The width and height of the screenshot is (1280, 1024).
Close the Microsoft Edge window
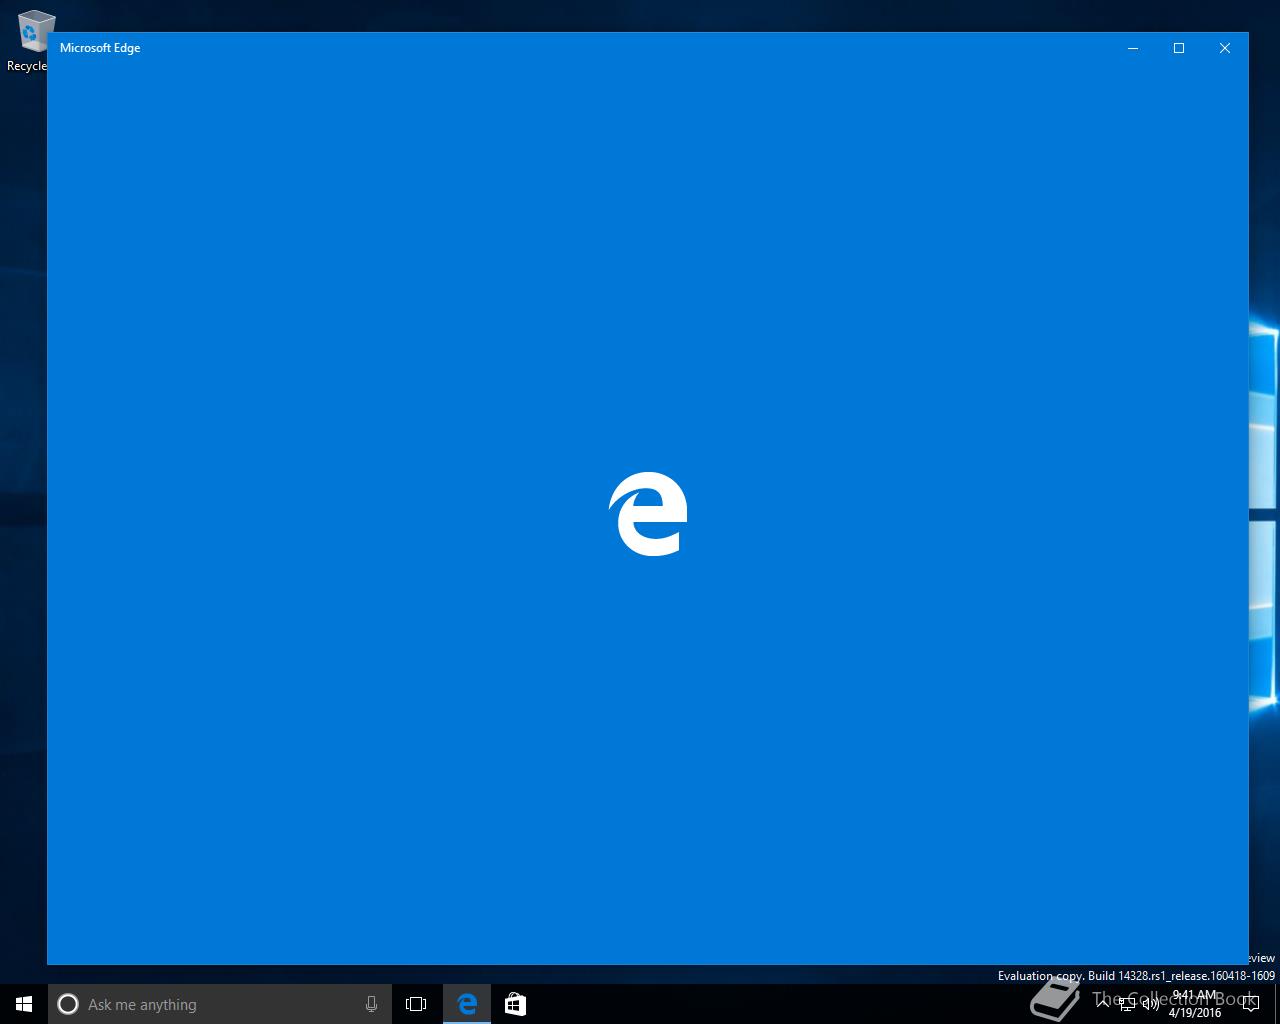[x=1225, y=48]
